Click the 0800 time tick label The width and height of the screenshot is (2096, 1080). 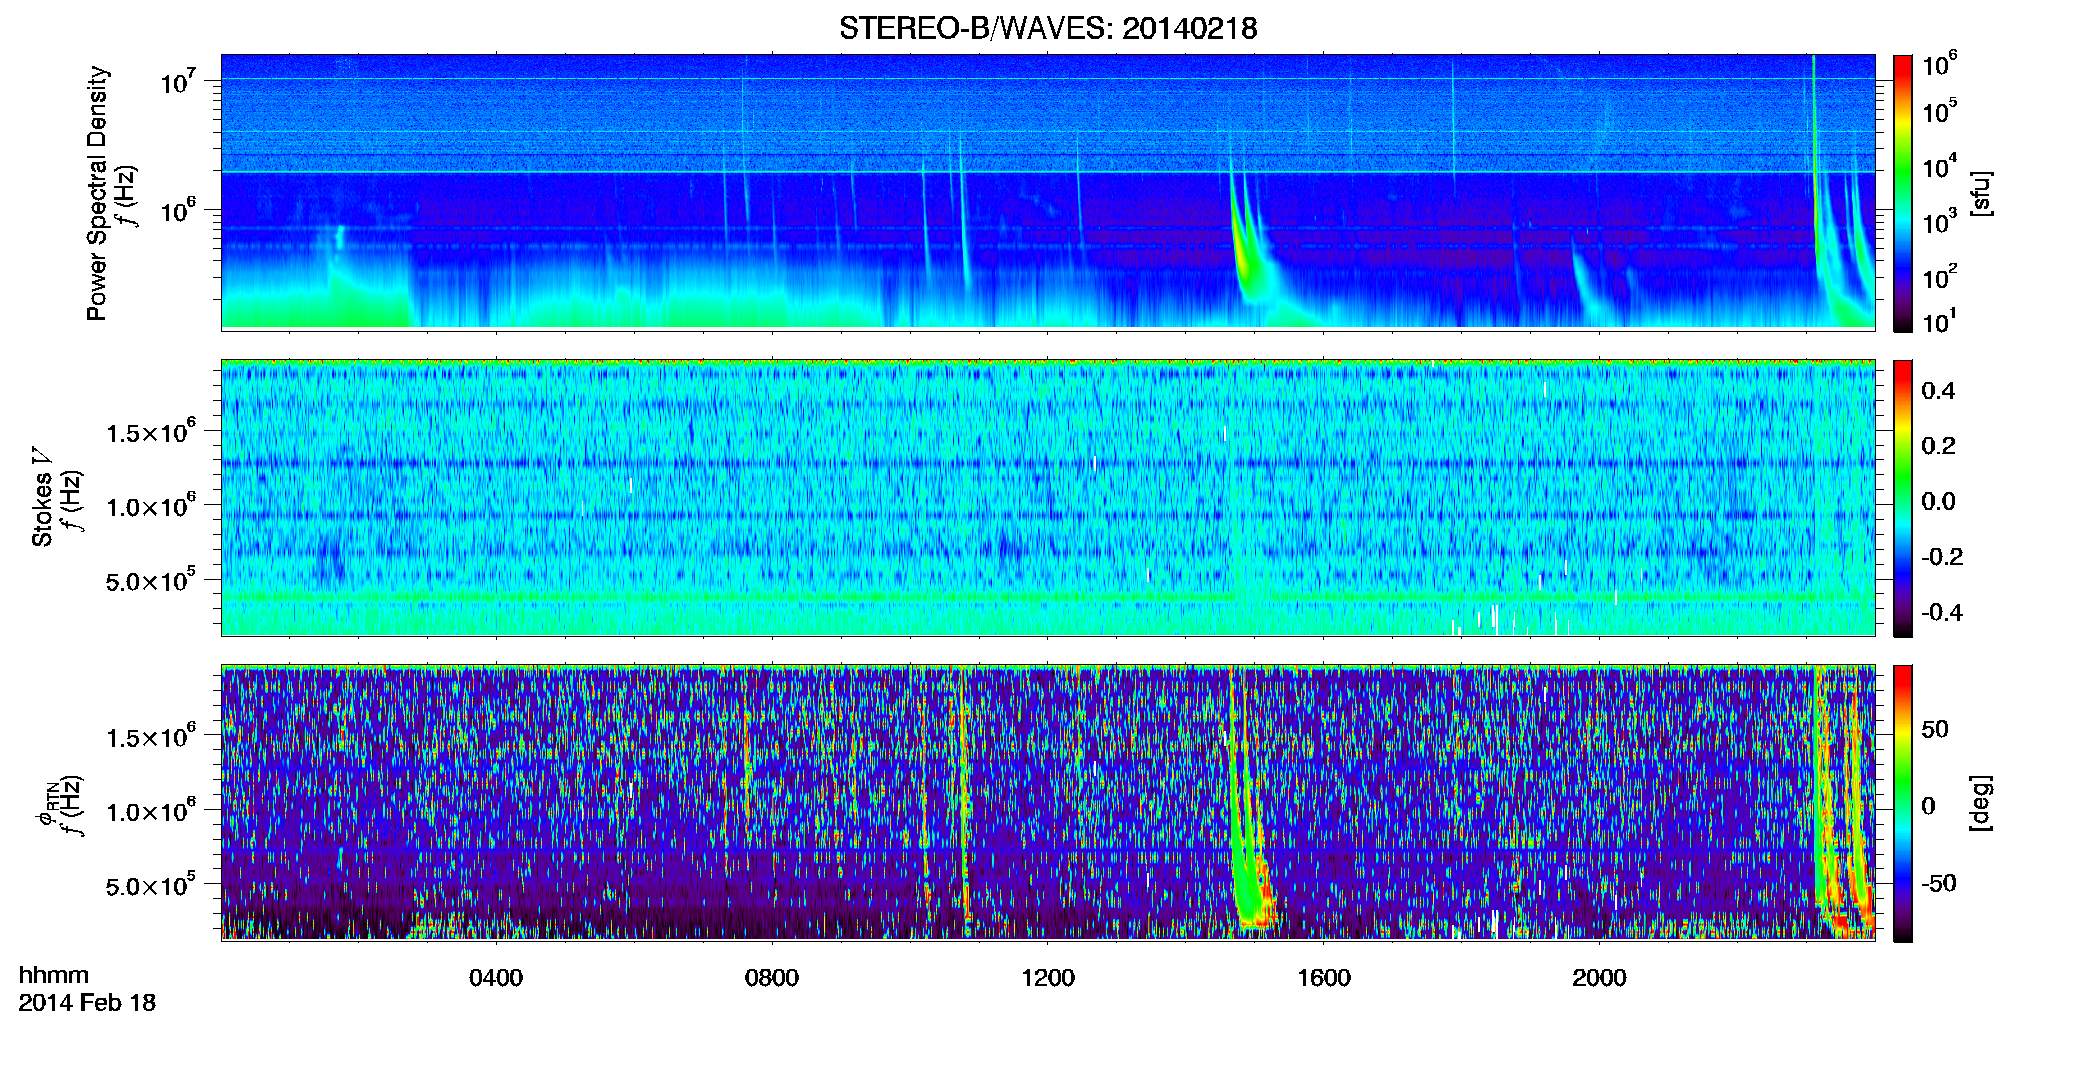coord(772,978)
